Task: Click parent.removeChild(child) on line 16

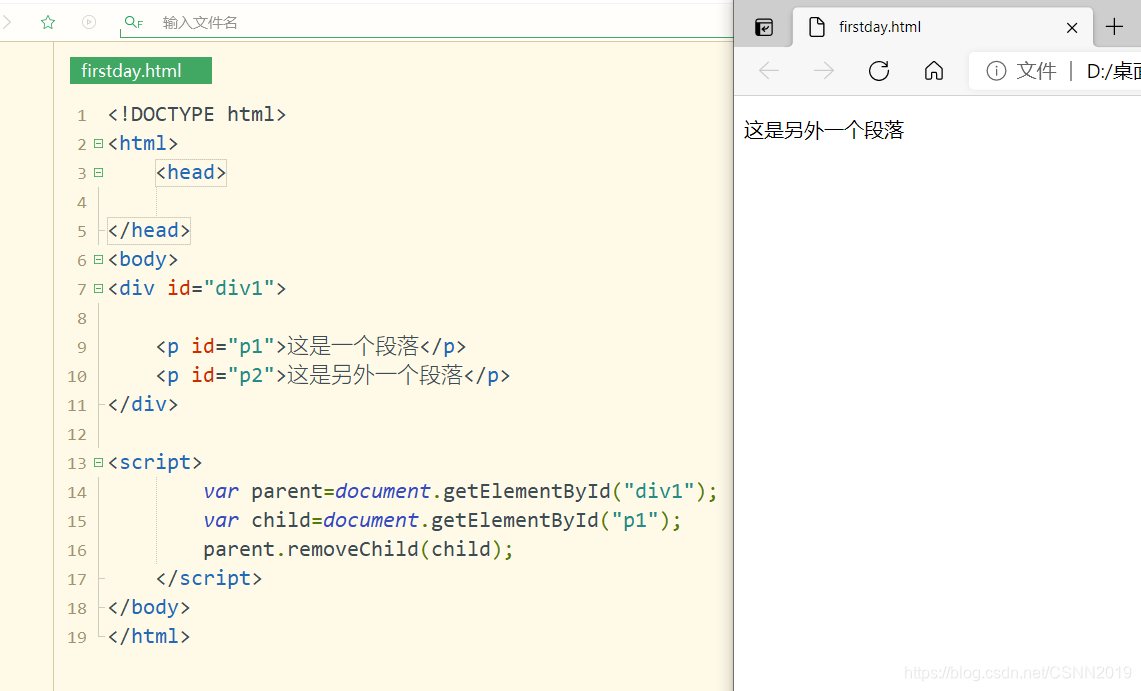Action: click(x=358, y=549)
